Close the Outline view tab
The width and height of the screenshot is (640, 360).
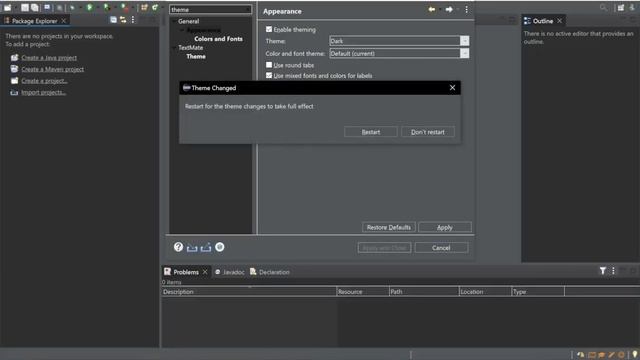(560, 21)
